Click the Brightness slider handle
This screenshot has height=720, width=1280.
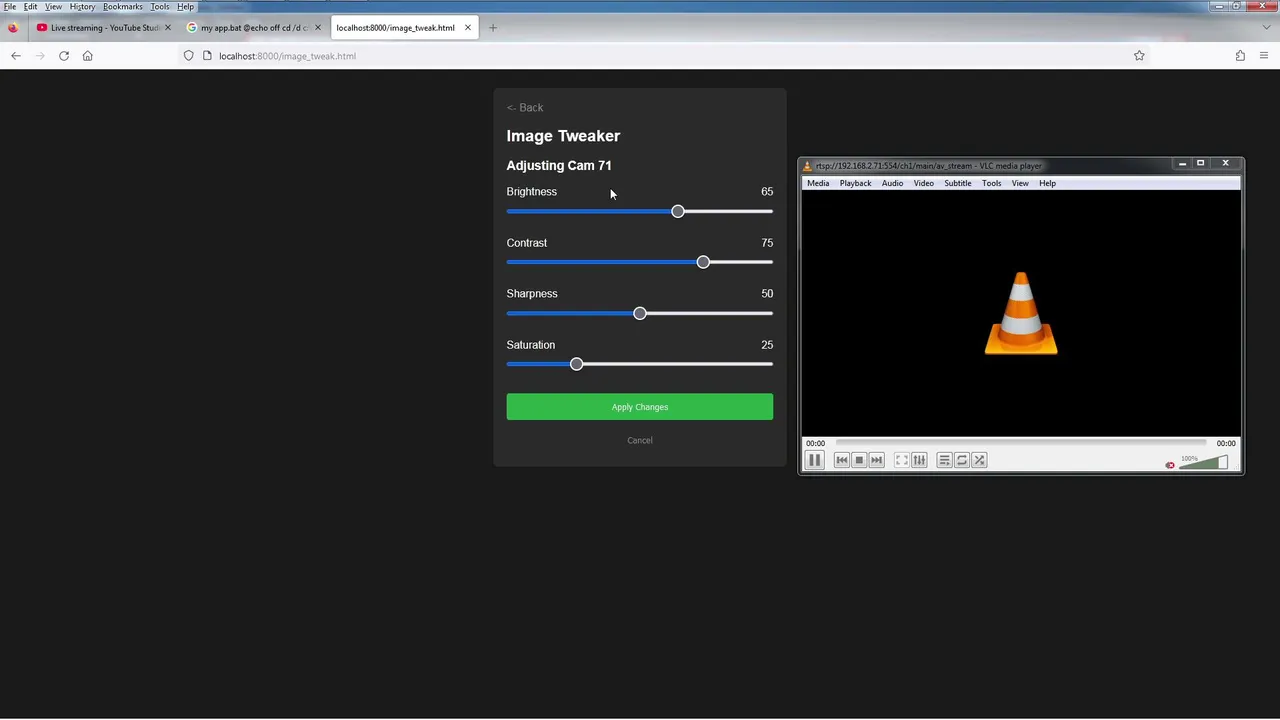point(678,211)
